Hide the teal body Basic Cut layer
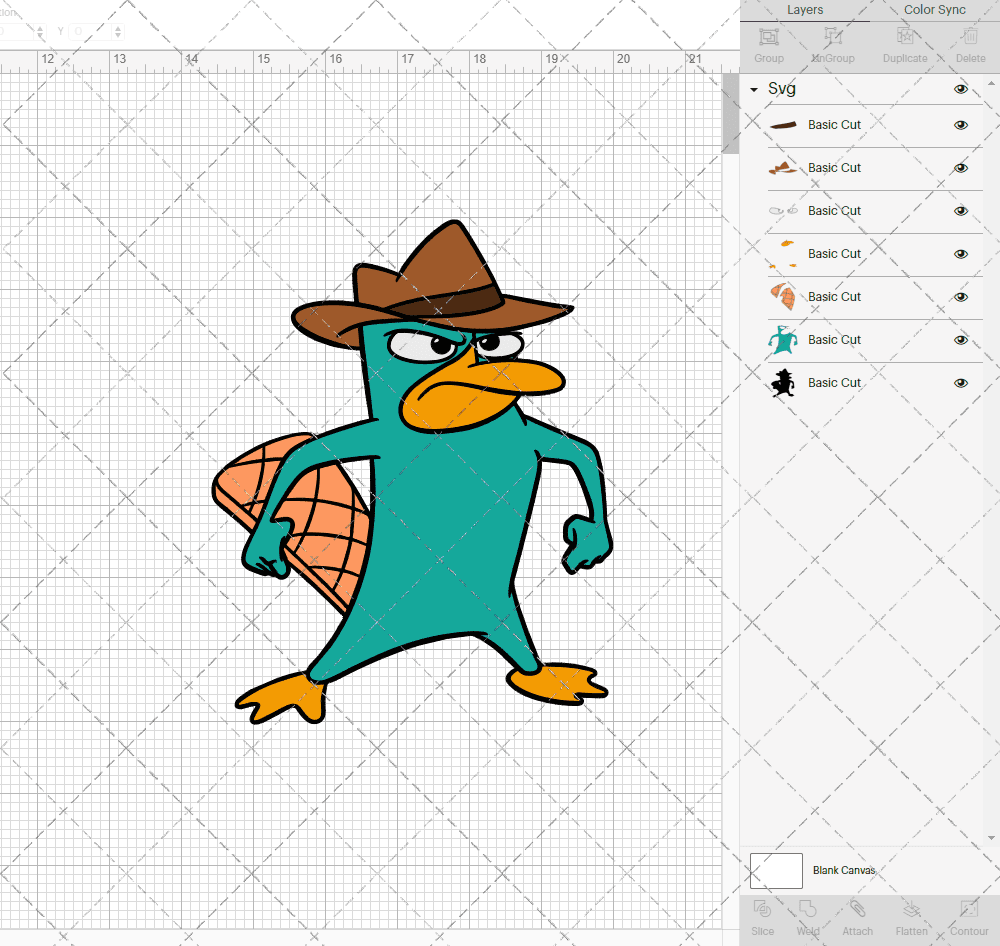 (960, 340)
